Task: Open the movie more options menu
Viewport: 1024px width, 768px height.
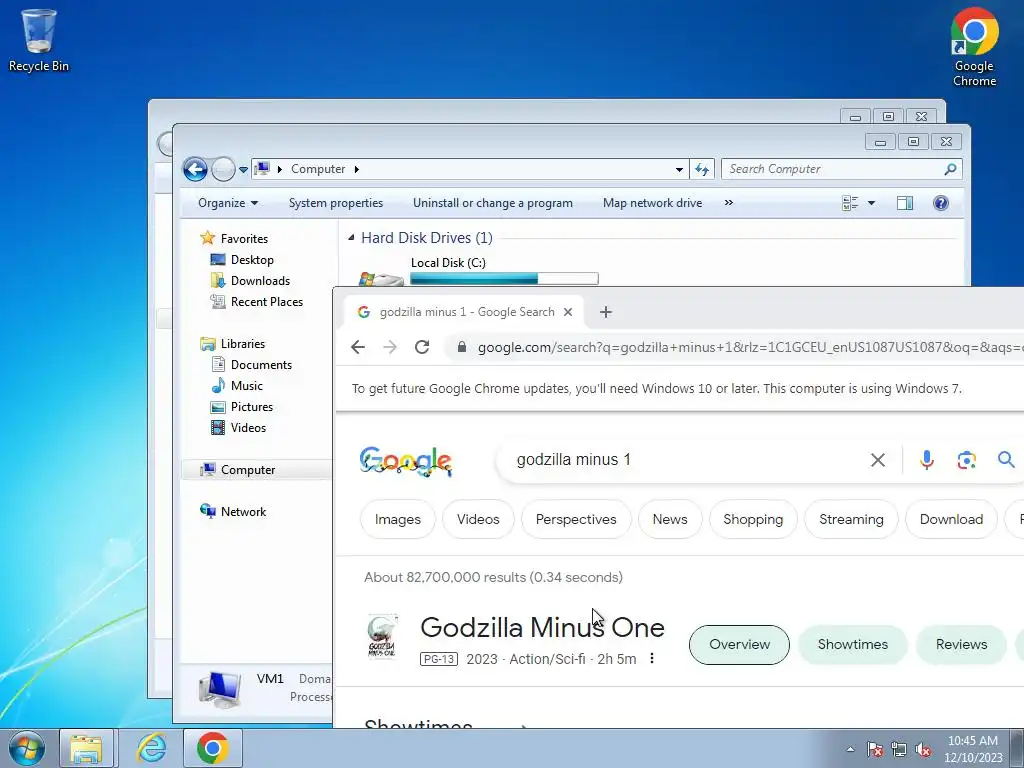Action: pyautogui.click(x=652, y=658)
